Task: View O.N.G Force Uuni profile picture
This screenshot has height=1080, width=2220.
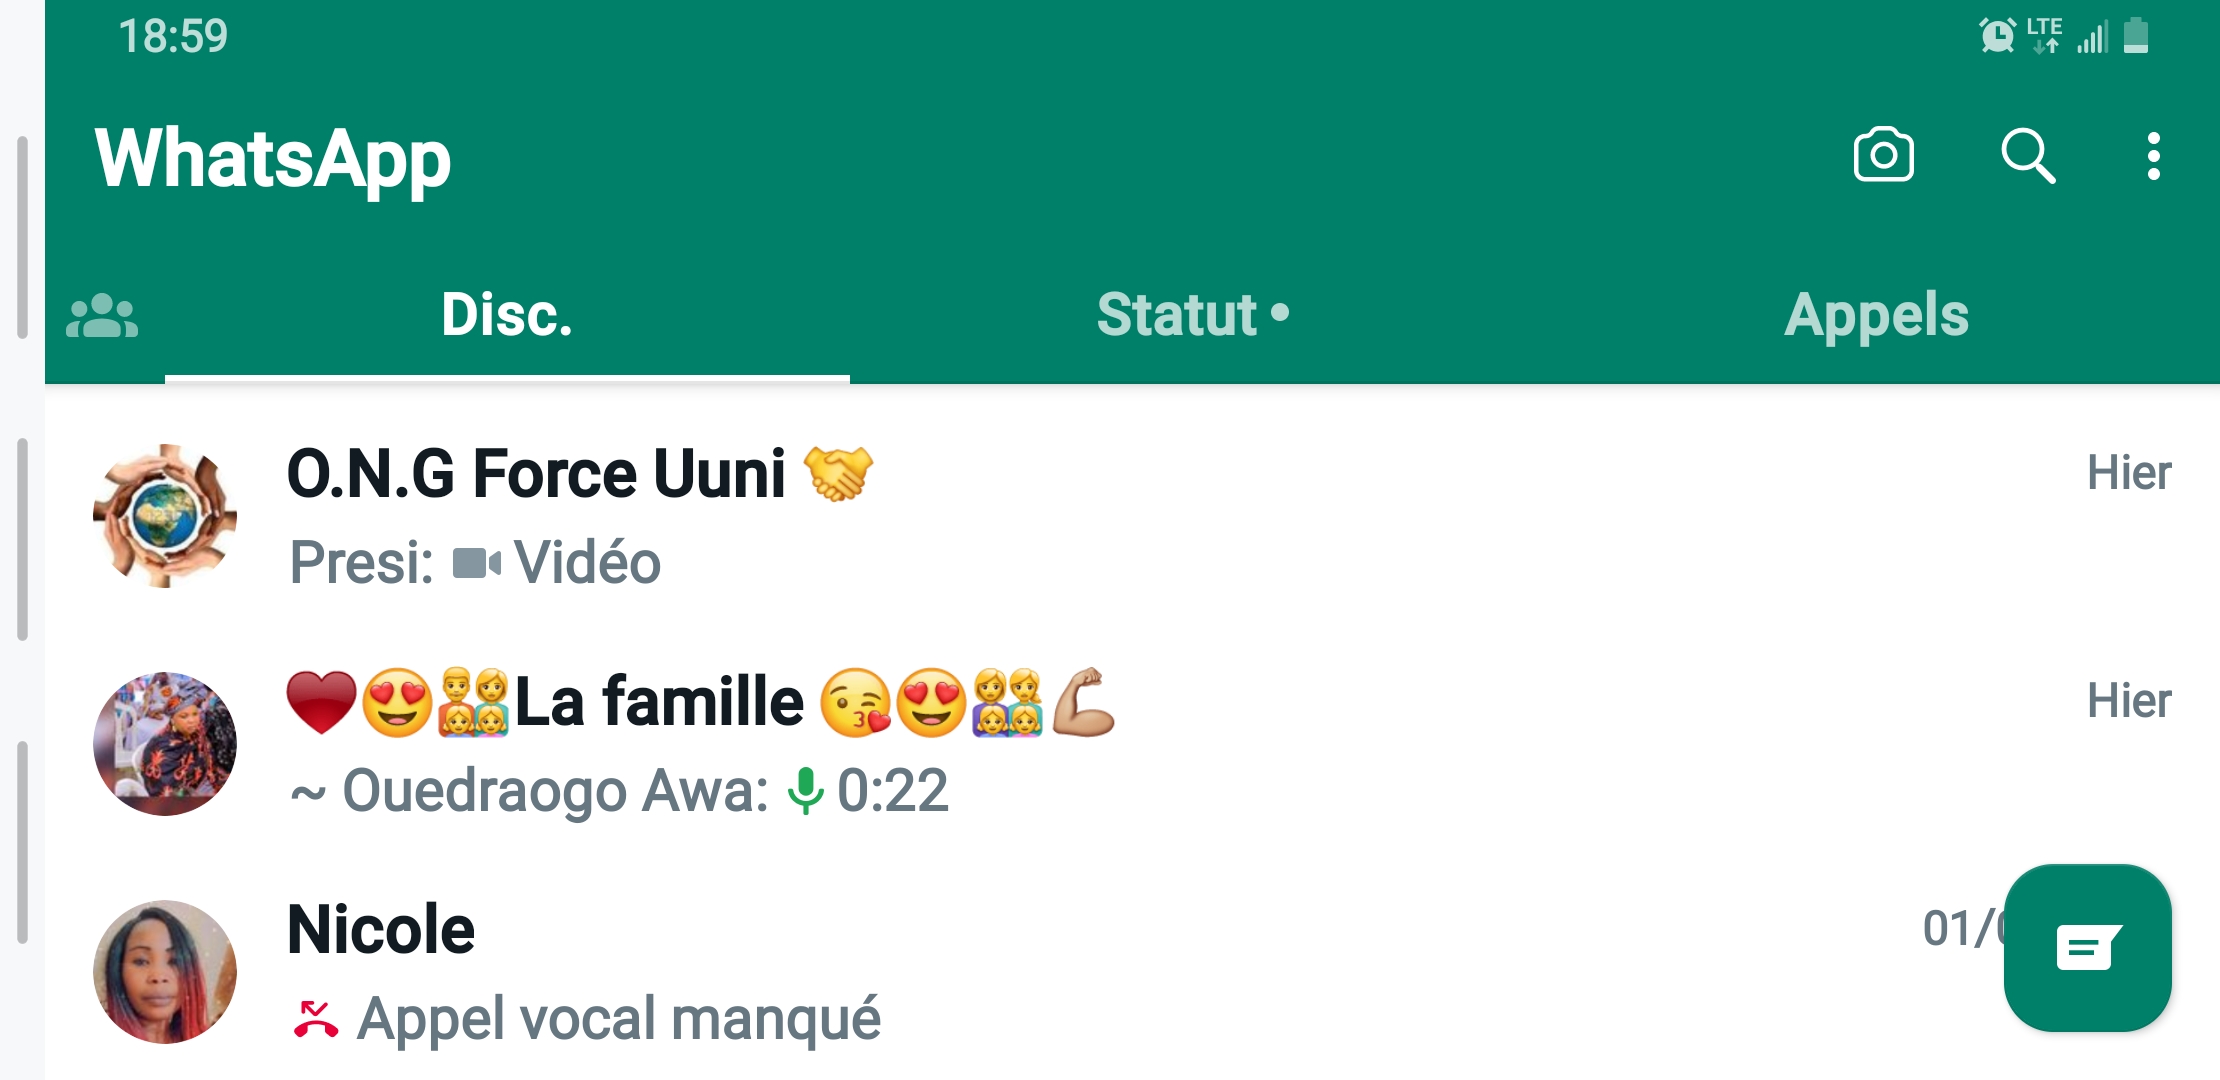Action: point(165,516)
